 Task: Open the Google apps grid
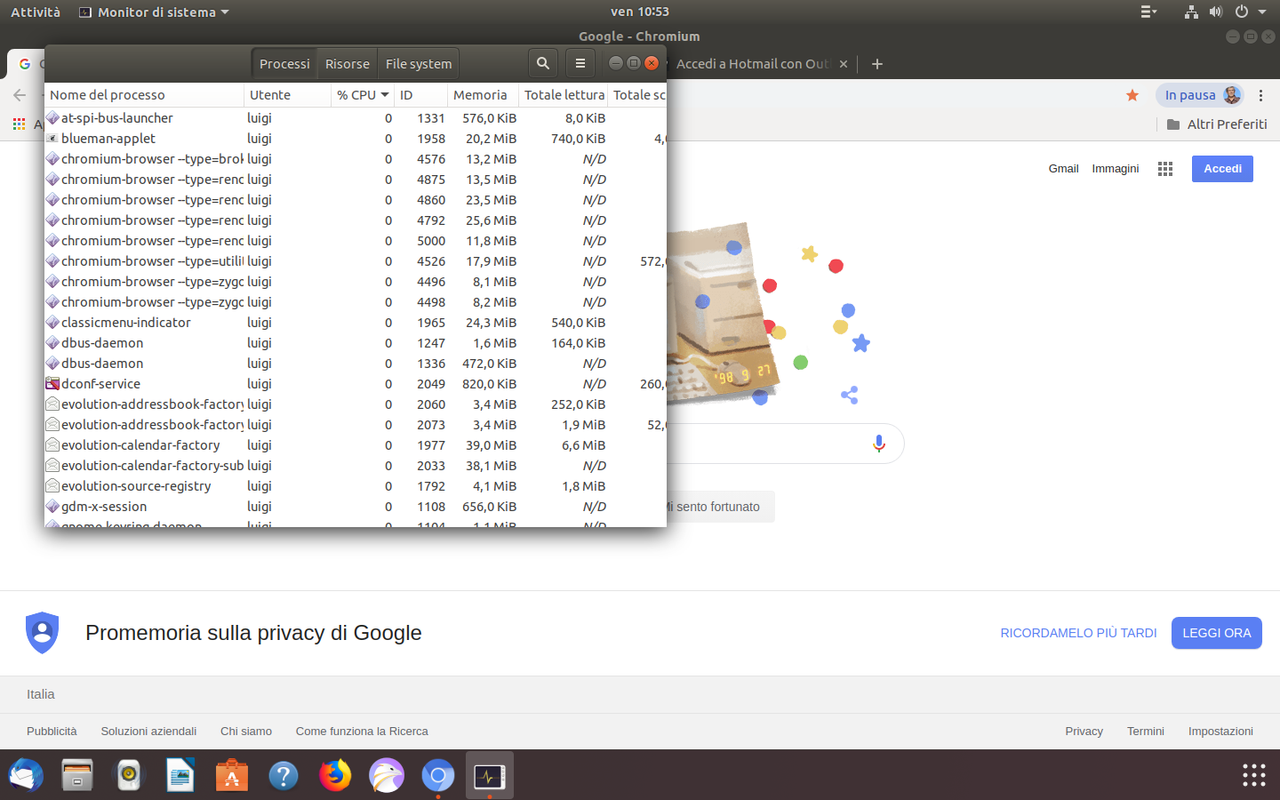click(1165, 169)
